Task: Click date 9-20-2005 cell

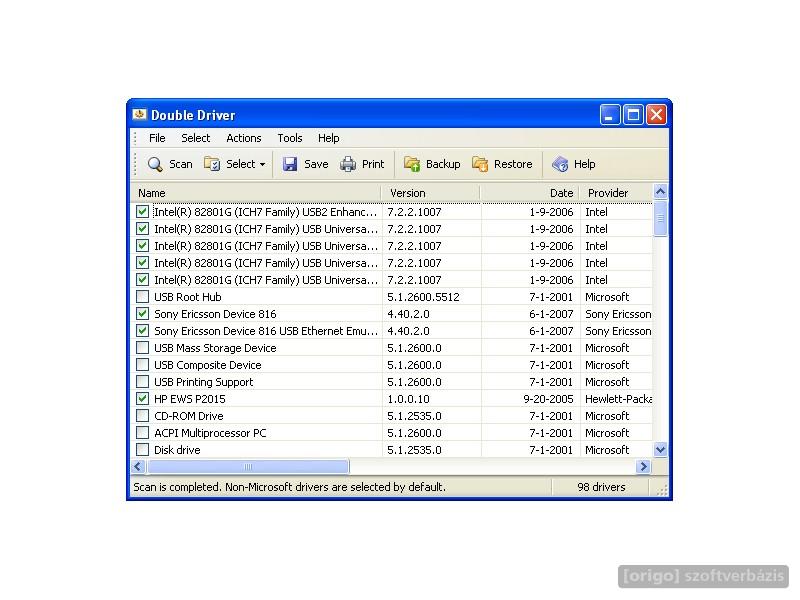Action: 548,399
